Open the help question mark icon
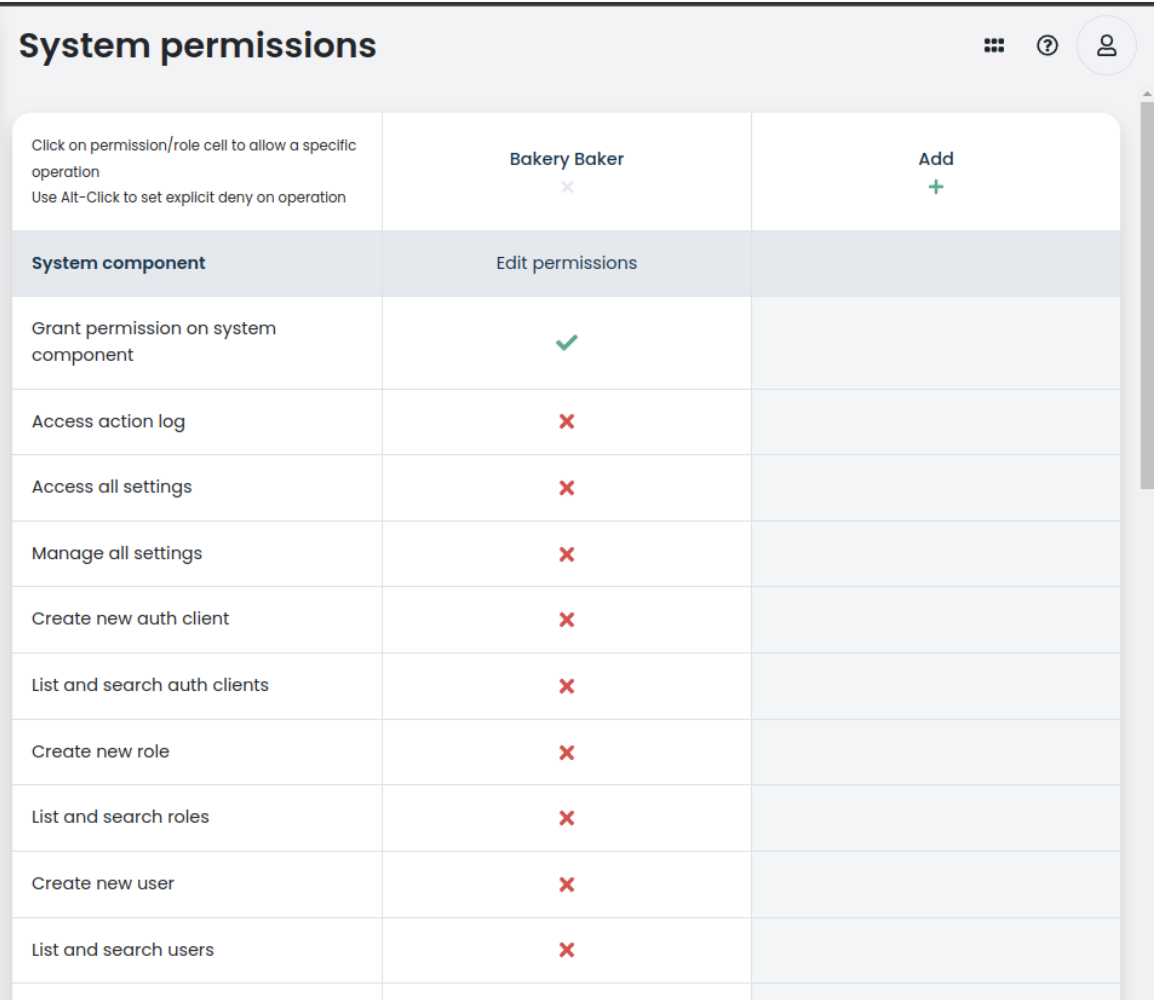The width and height of the screenshot is (1154, 1000). 1047,46
